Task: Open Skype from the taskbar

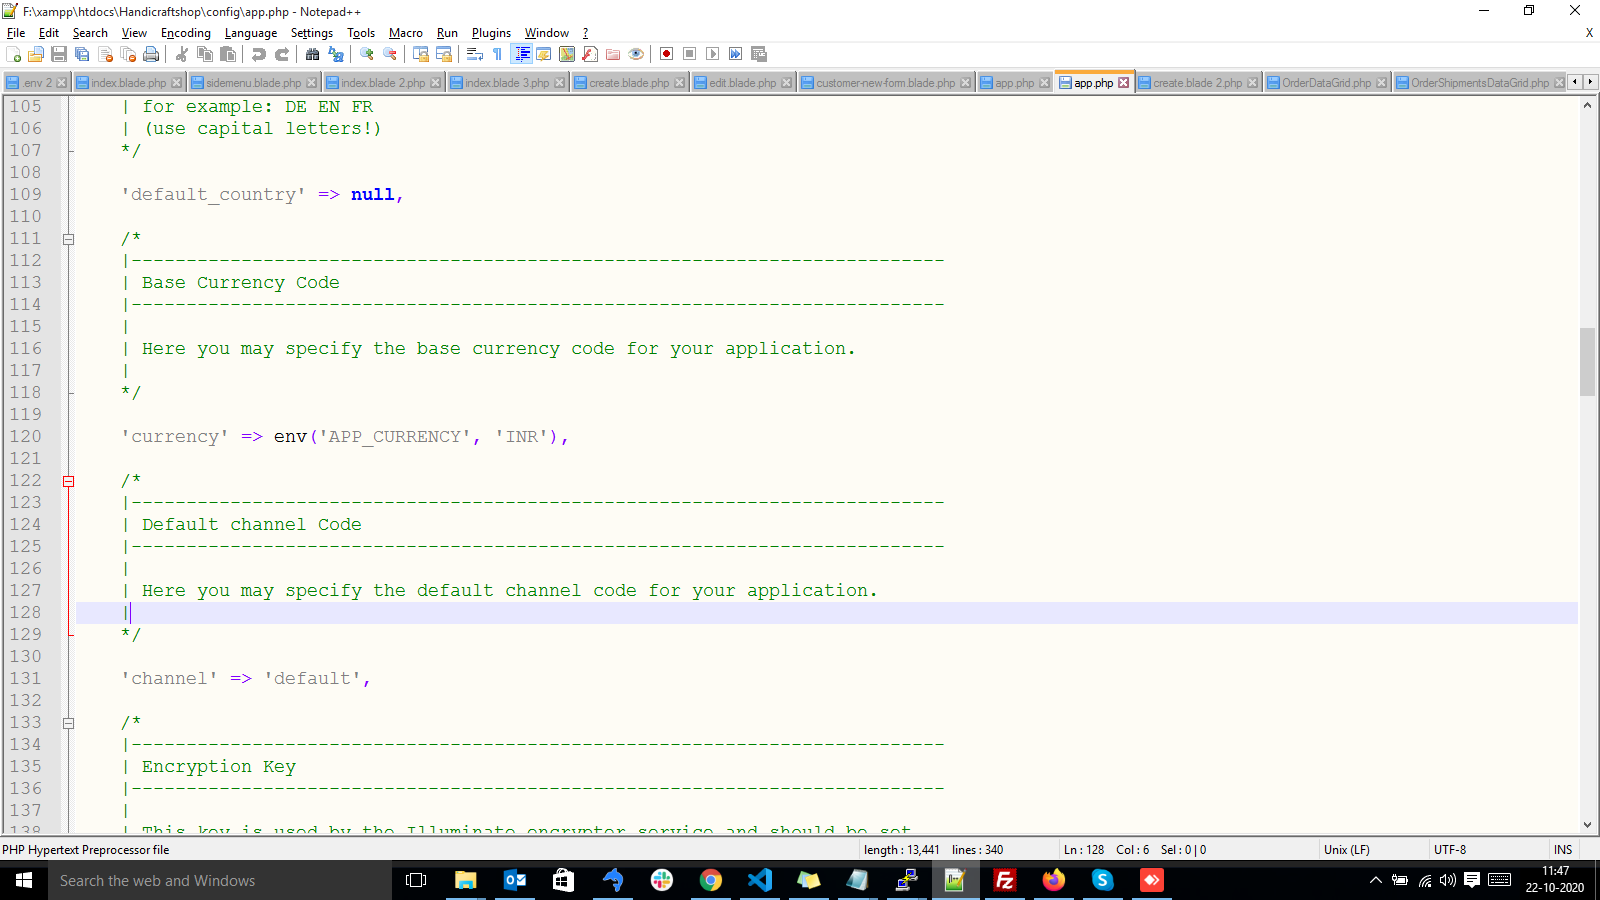Action: [1102, 880]
